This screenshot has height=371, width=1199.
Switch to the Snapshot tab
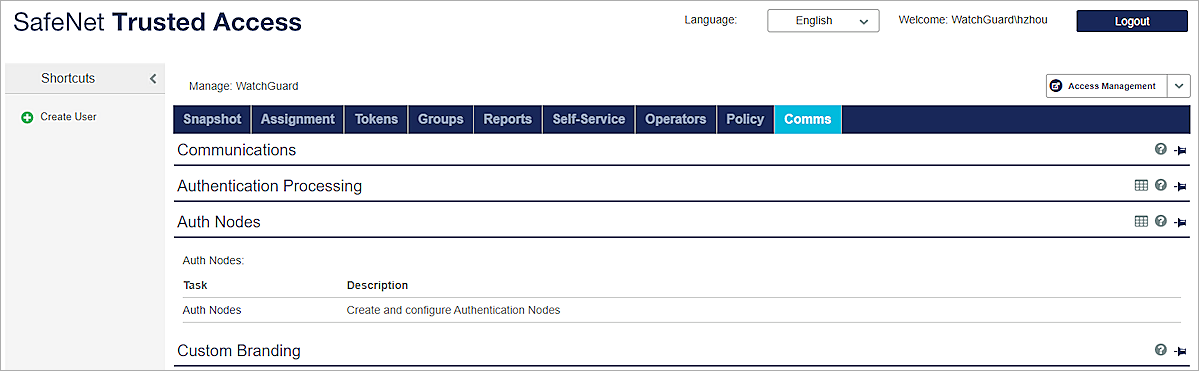pos(213,119)
